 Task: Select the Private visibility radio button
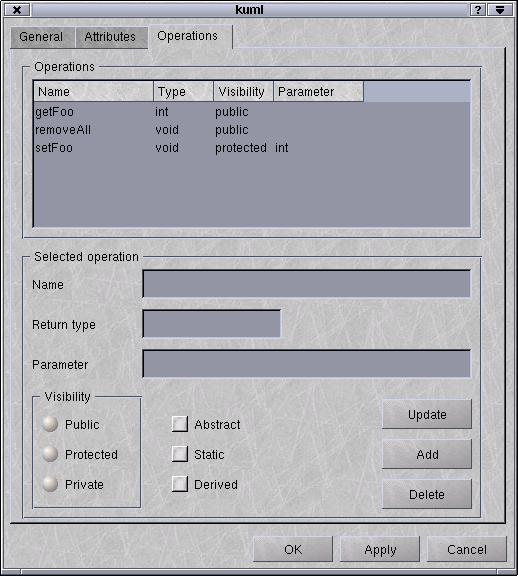tap(50, 484)
